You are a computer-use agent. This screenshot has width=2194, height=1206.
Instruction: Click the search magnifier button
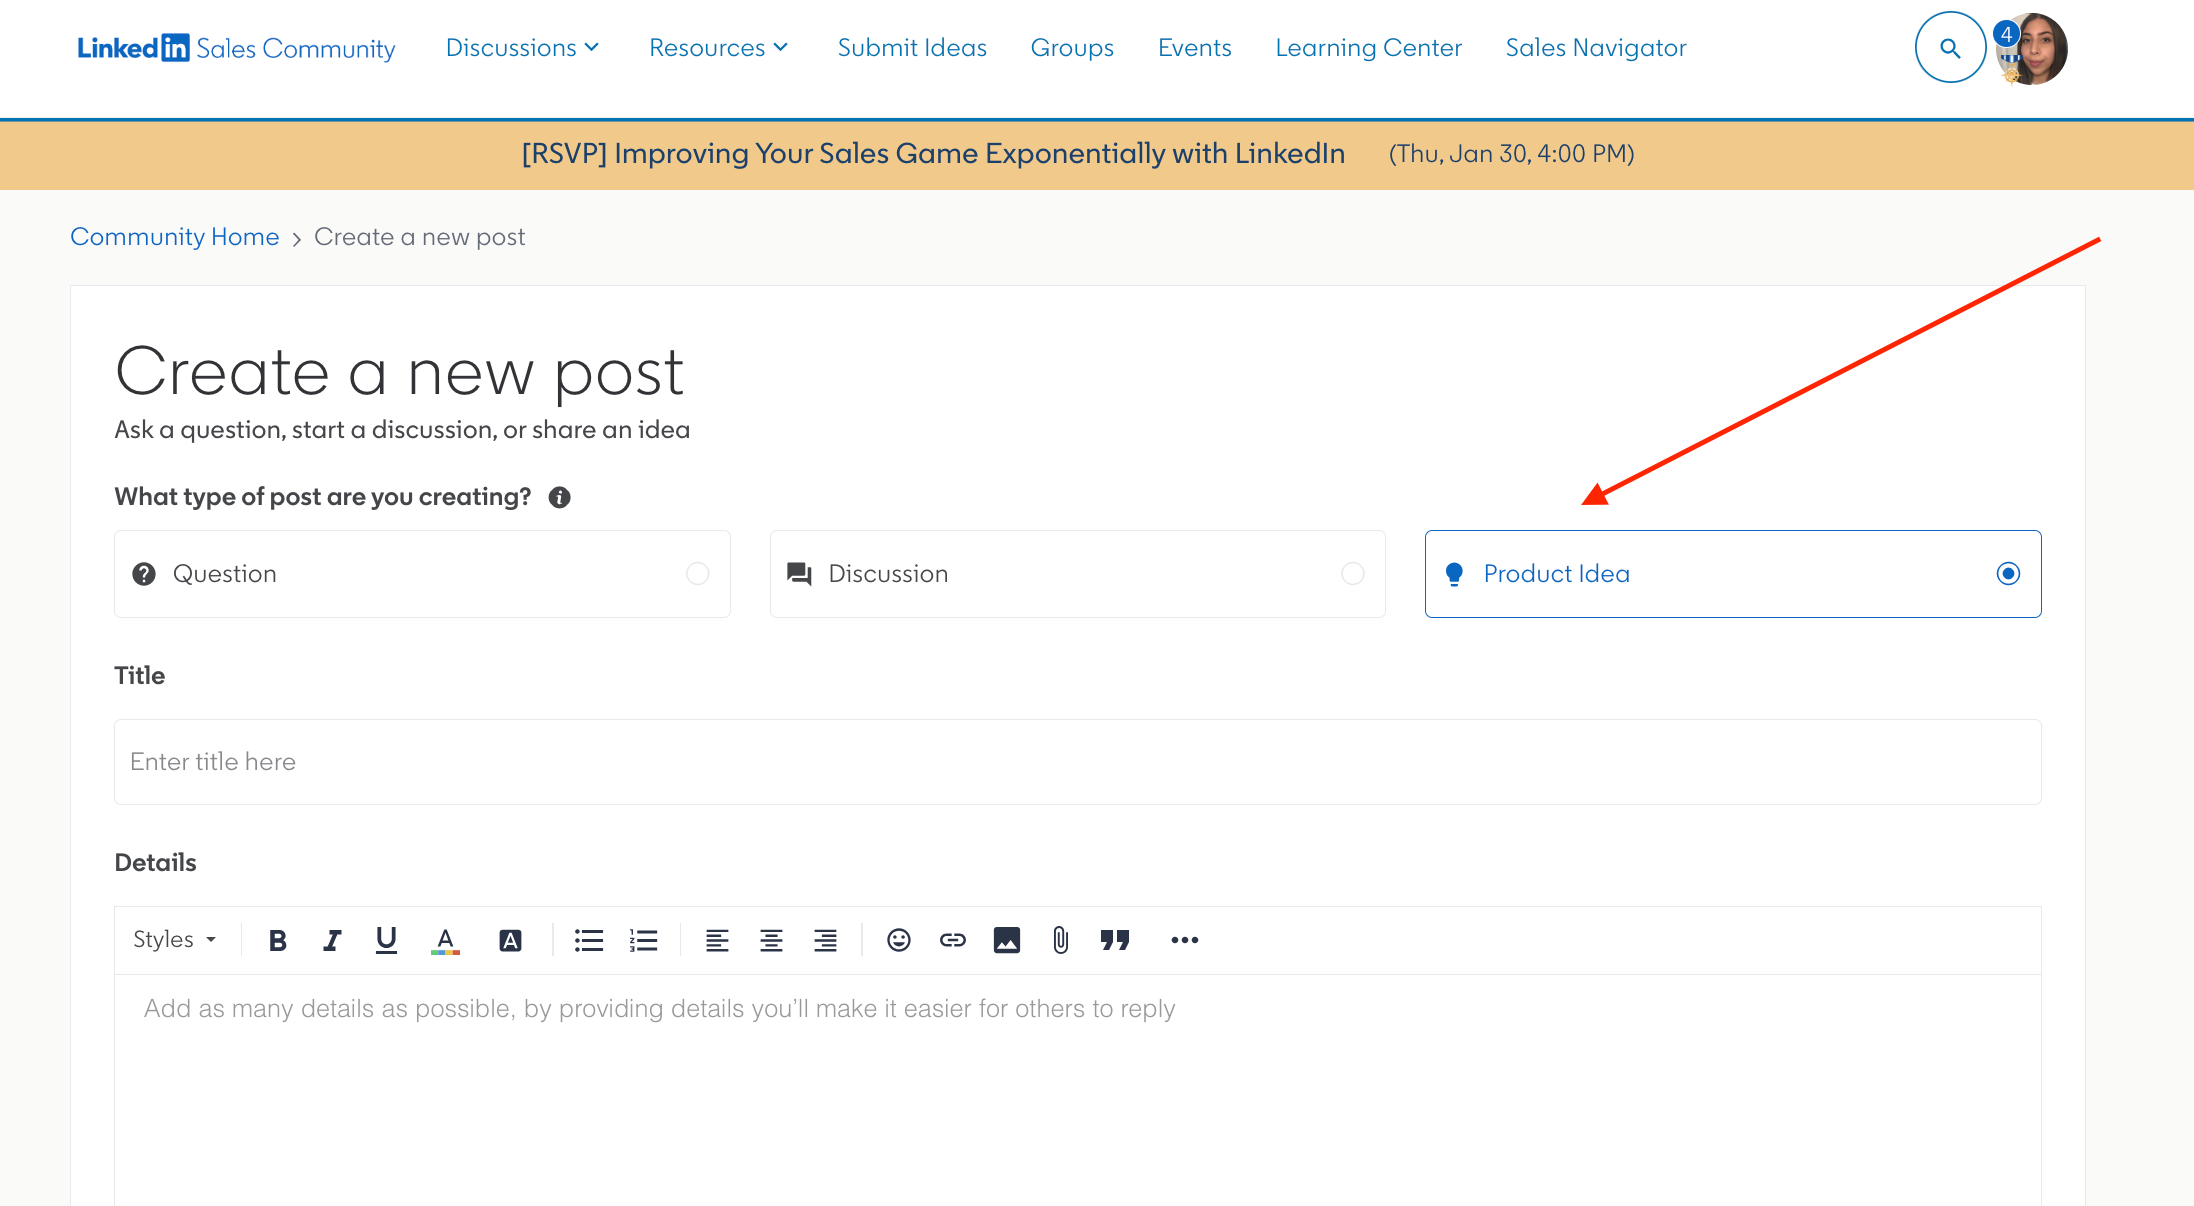[x=1950, y=48]
